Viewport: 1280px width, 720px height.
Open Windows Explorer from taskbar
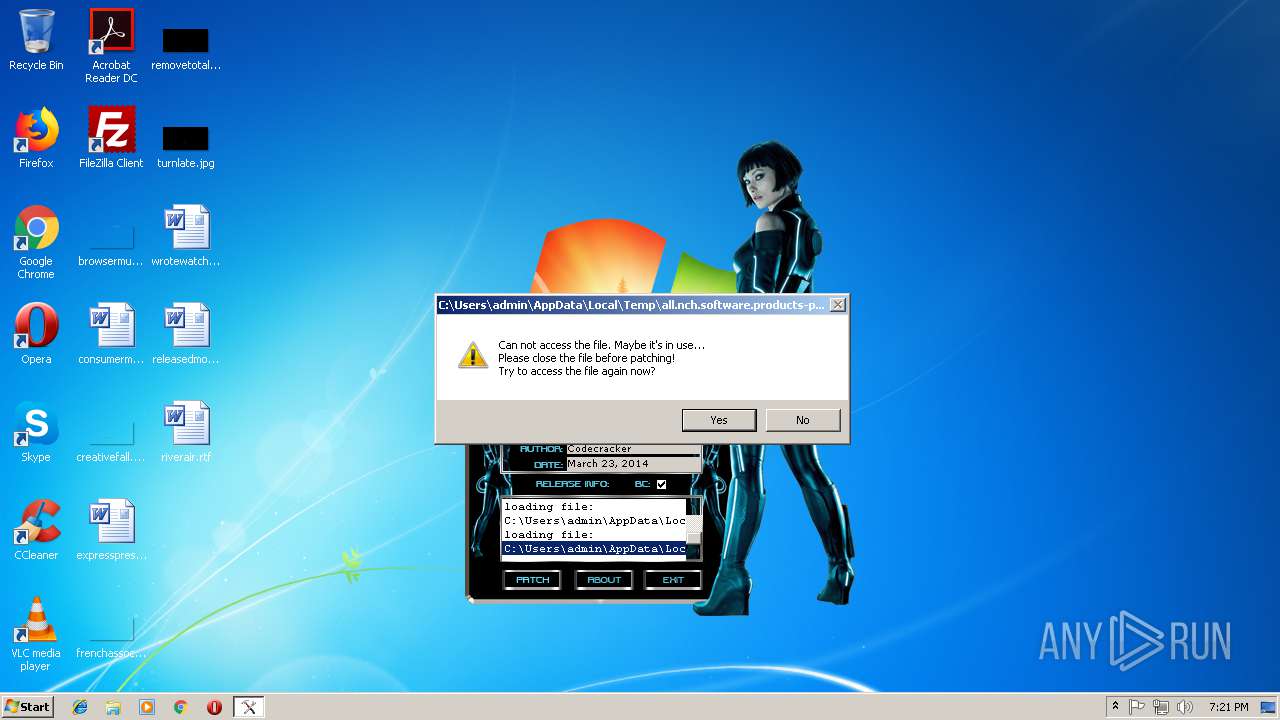(x=113, y=707)
